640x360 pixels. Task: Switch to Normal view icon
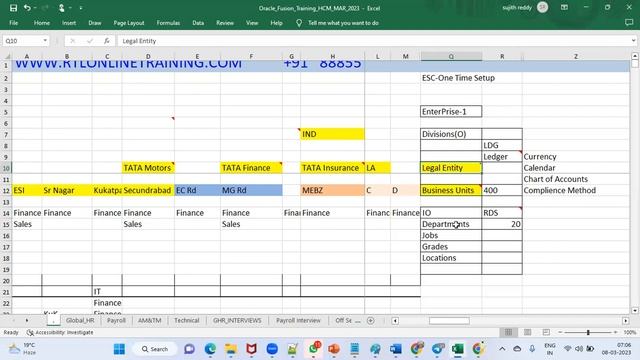coord(508,332)
